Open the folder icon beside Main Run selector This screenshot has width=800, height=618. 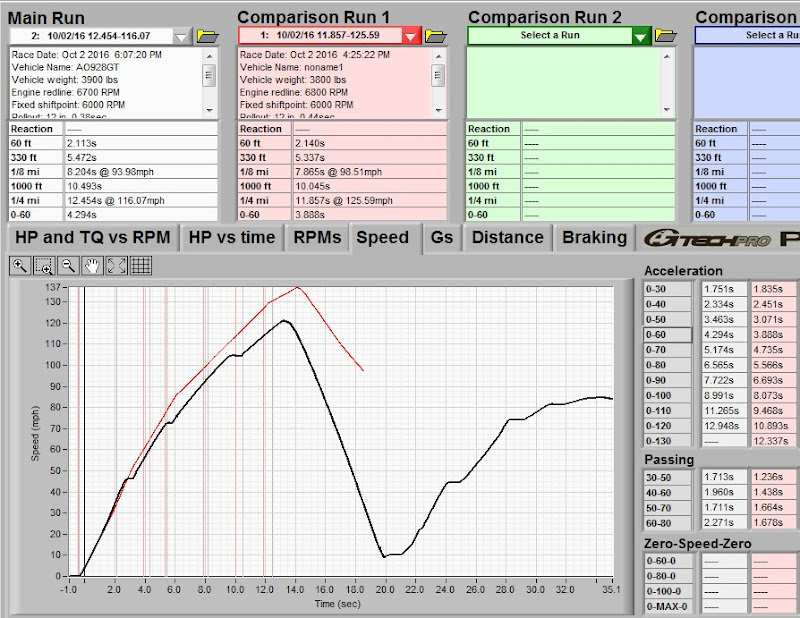pyautogui.click(x=208, y=36)
